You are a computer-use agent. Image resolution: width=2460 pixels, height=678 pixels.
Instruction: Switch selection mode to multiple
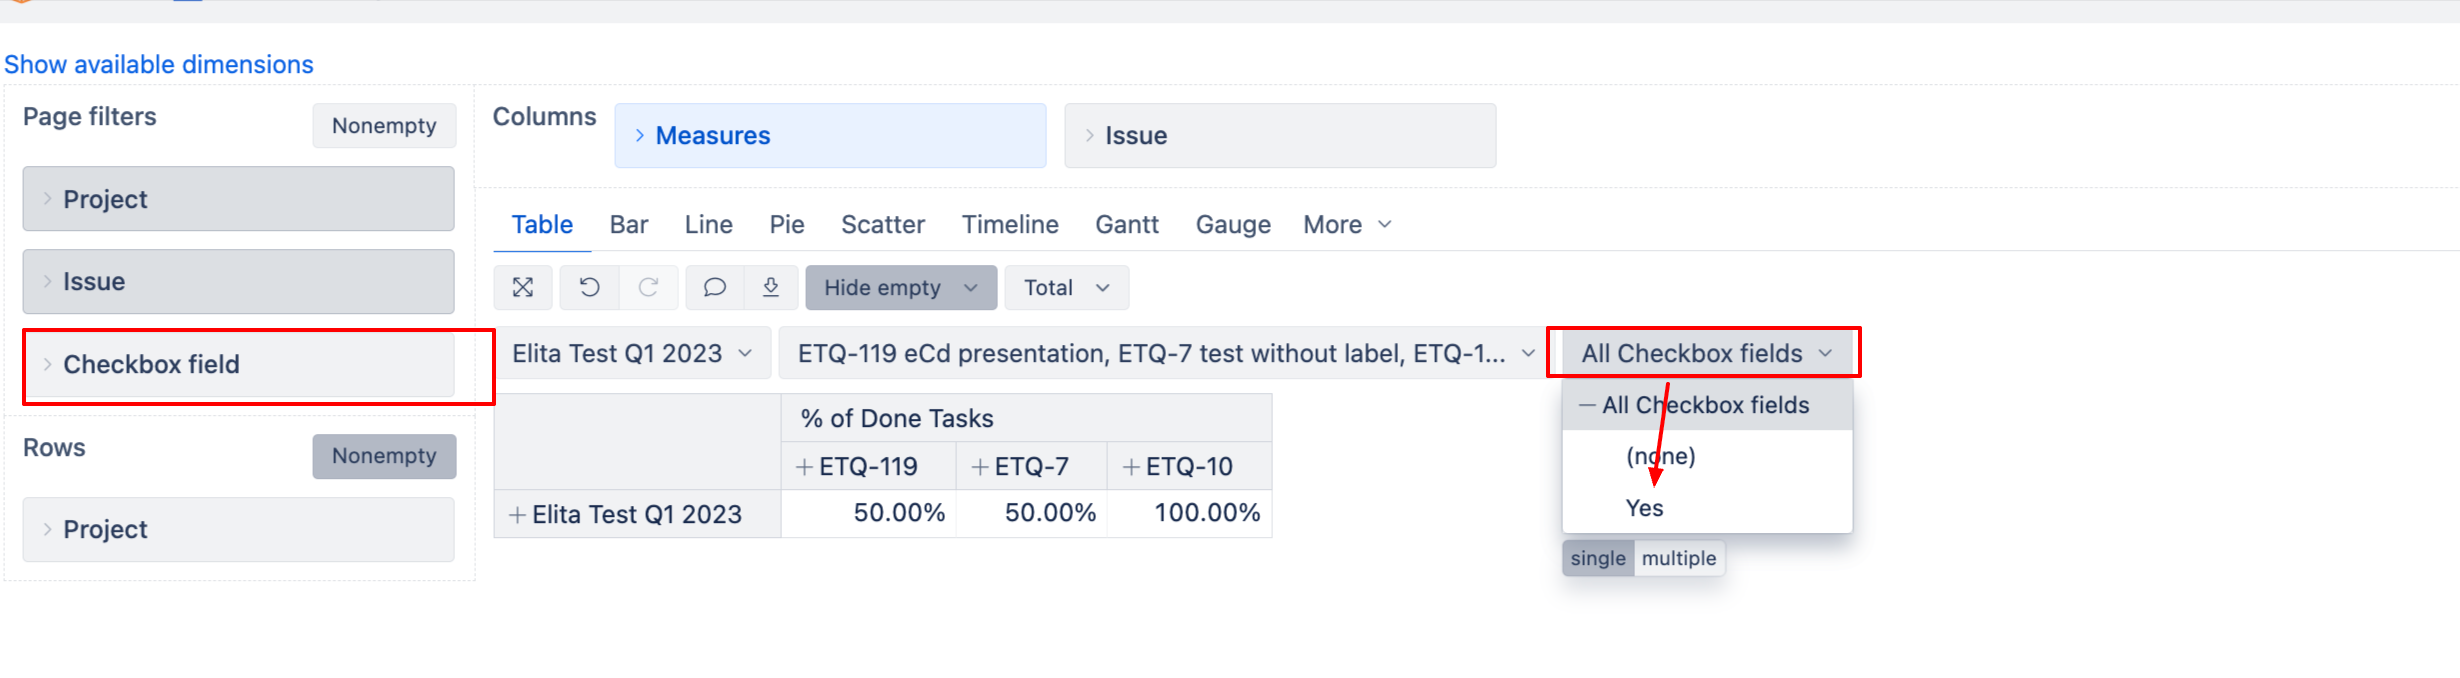1679,558
